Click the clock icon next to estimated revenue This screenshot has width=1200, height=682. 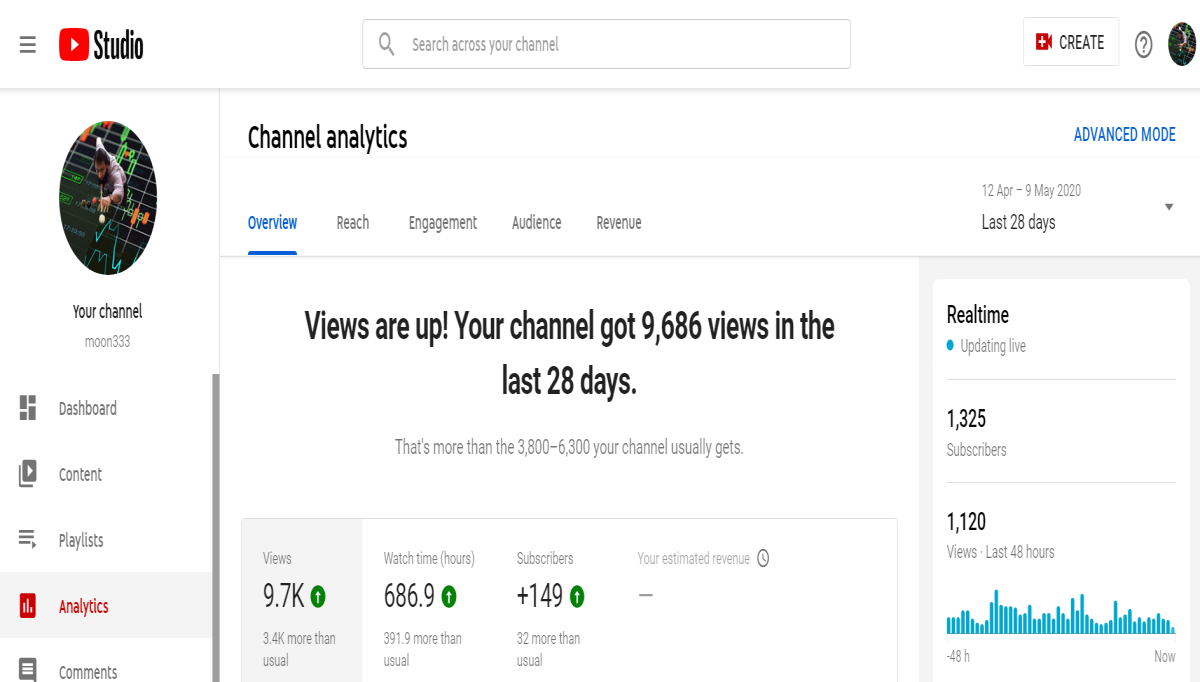pyautogui.click(x=763, y=558)
